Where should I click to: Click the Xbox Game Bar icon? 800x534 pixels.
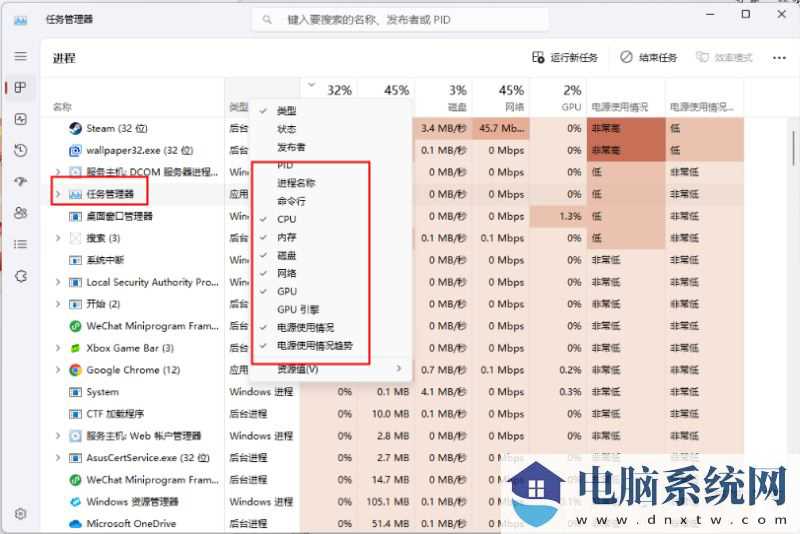pyautogui.click(x=75, y=348)
